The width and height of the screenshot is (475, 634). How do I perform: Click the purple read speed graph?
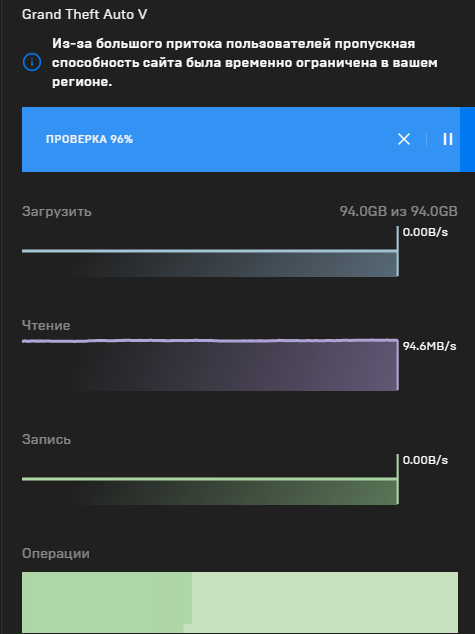210,365
